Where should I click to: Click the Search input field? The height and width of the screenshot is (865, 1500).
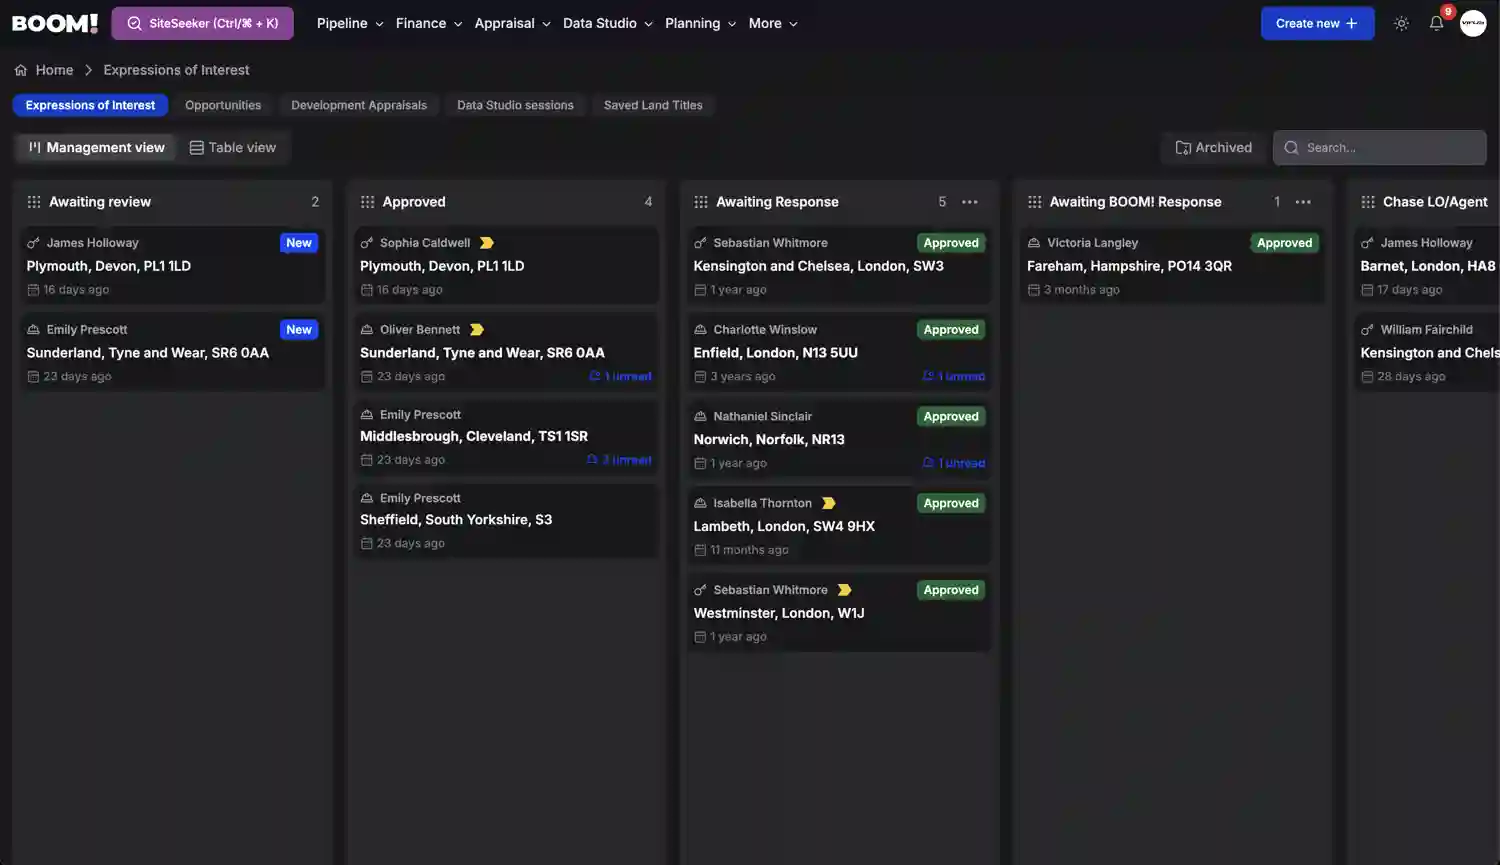coord(1379,147)
